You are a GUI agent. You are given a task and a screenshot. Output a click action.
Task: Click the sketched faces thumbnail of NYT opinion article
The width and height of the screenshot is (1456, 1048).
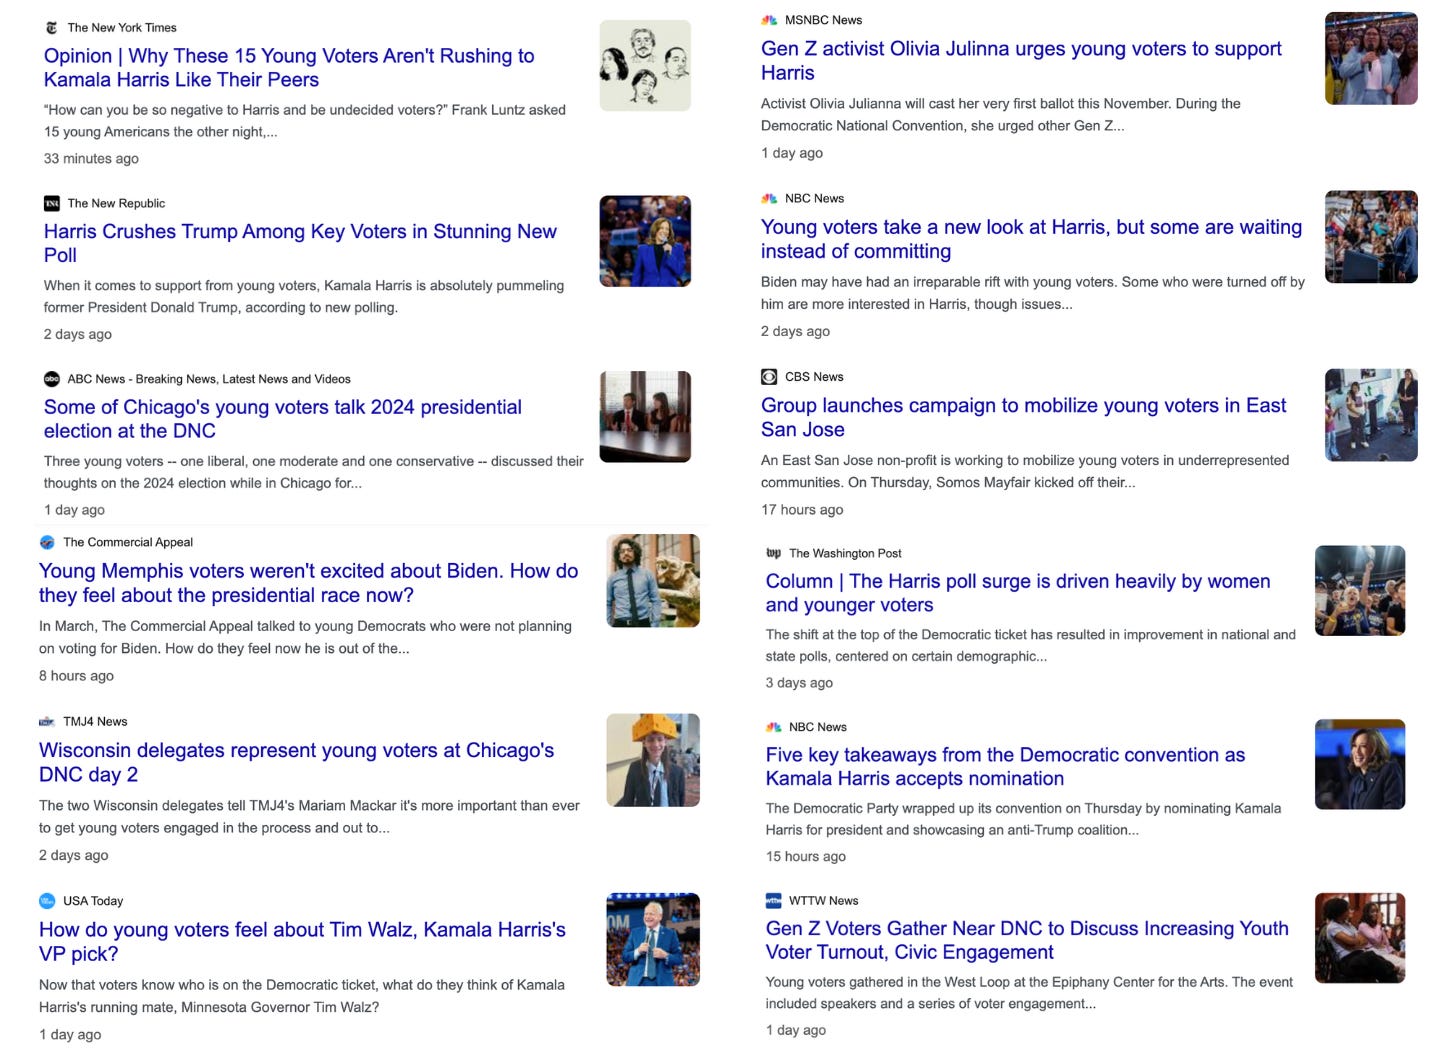click(x=645, y=66)
